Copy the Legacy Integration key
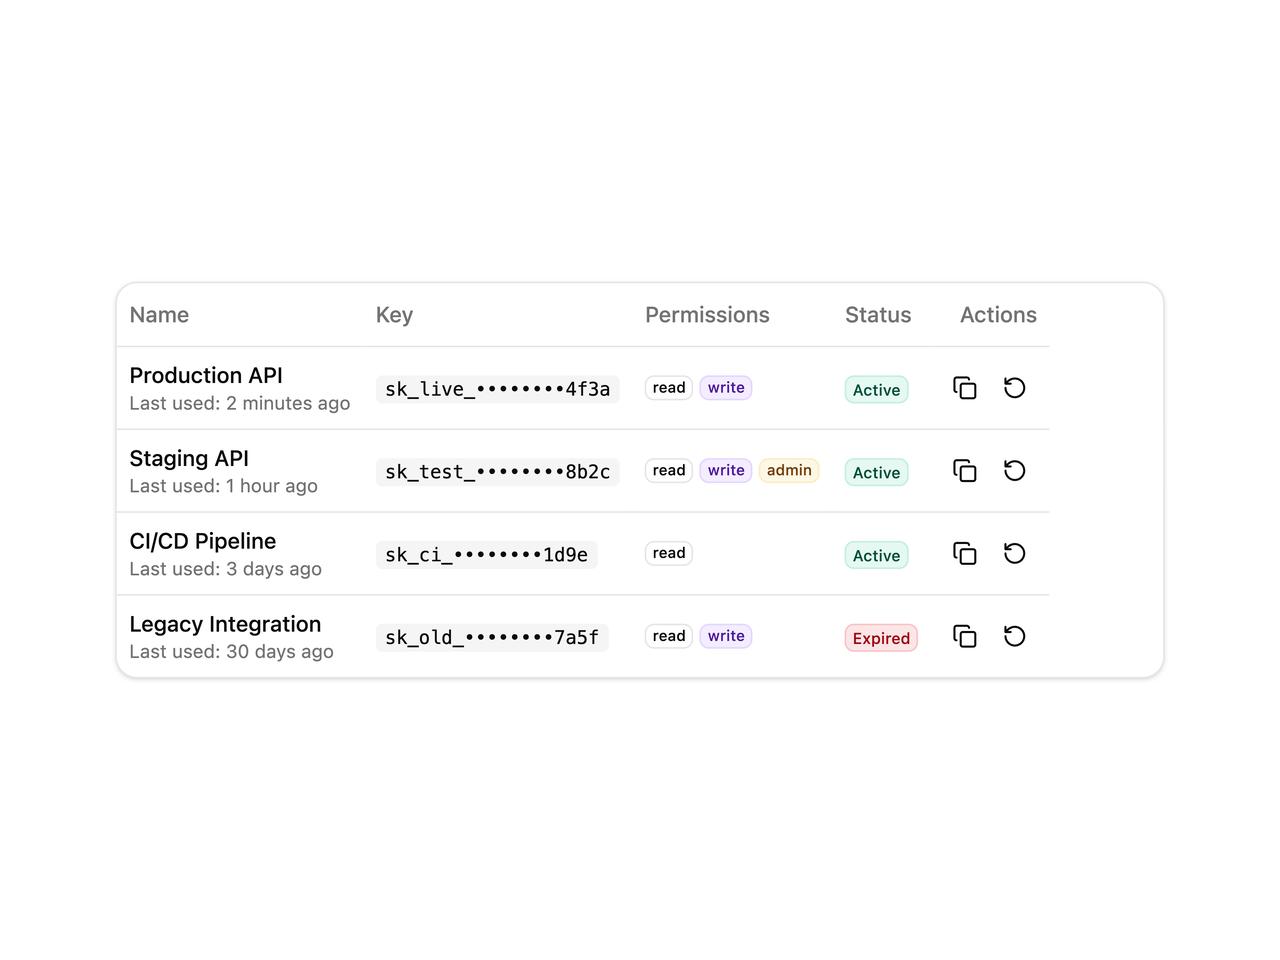Image resolution: width=1280 pixels, height=960 pixels. (965, 637)
